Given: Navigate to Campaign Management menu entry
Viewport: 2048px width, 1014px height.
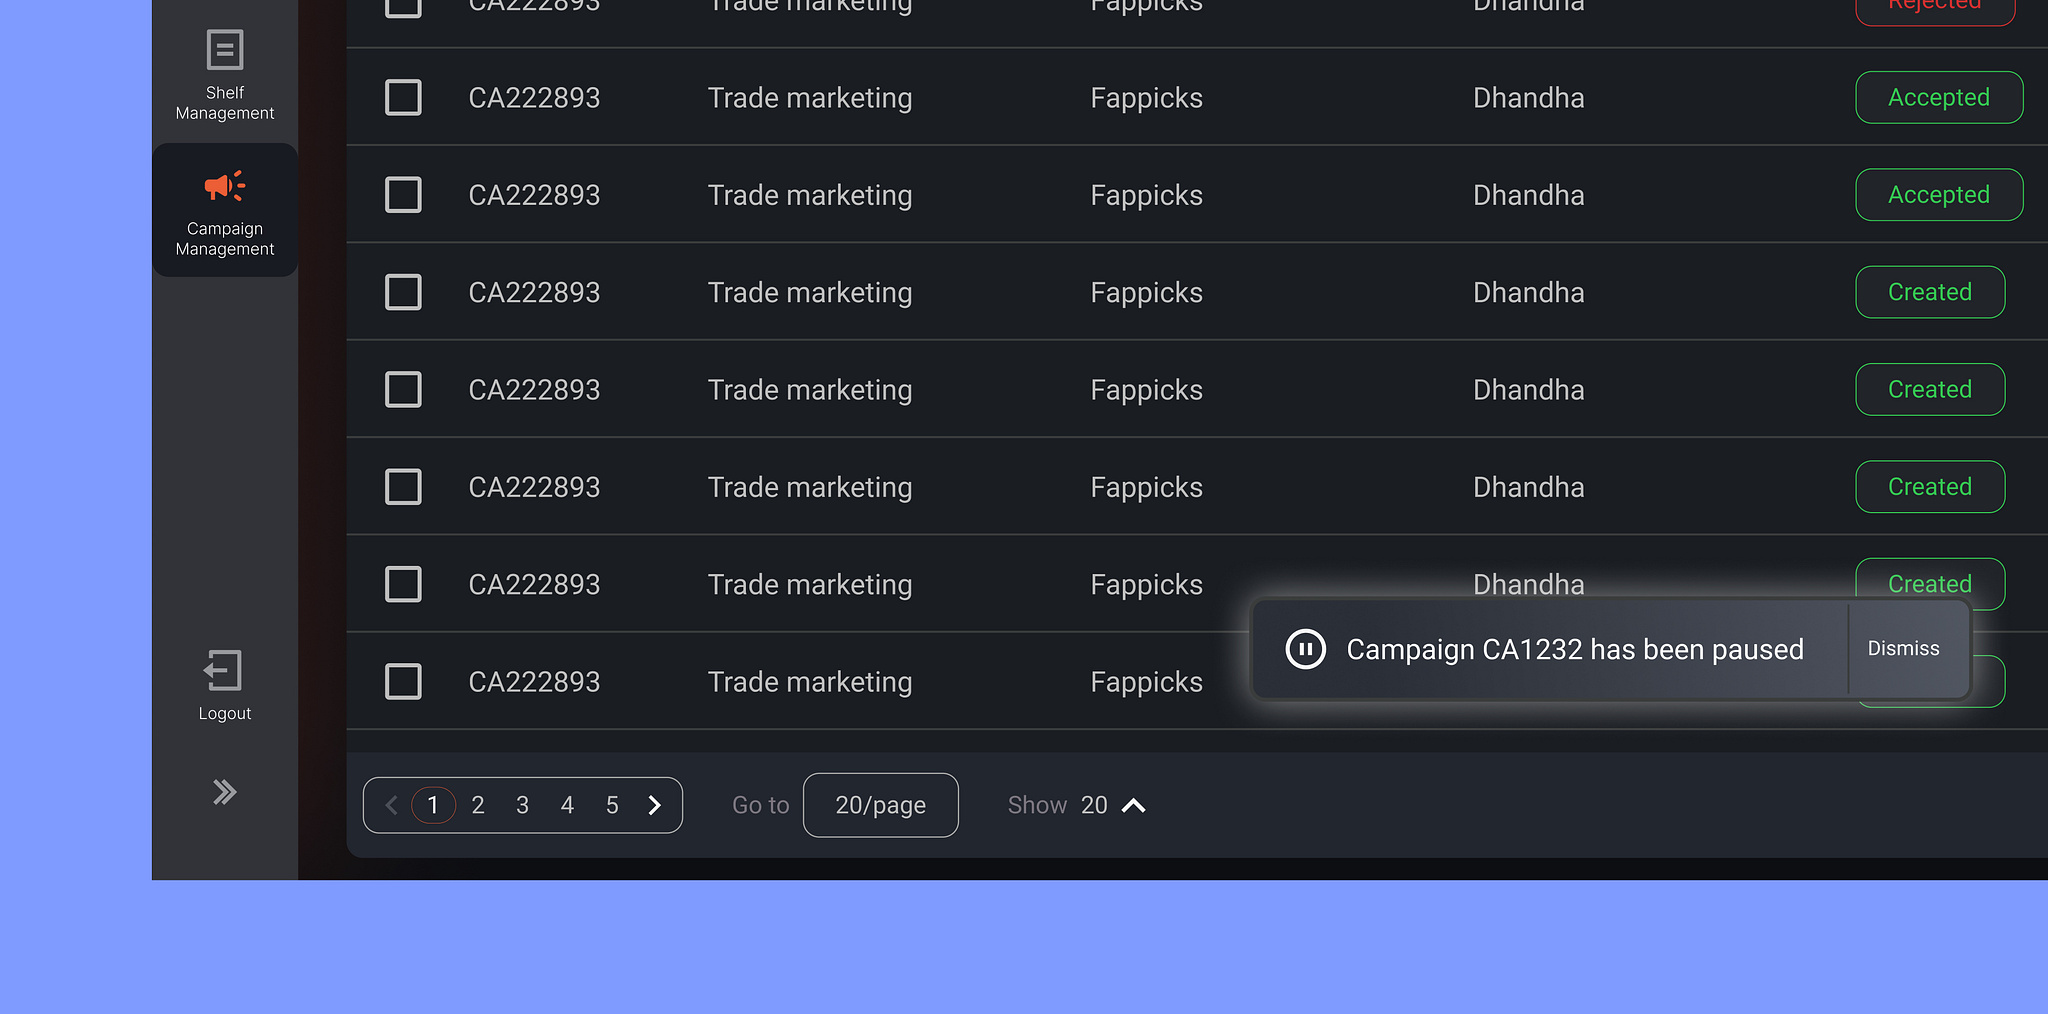Looking at the screenshot, I should 224,238.
